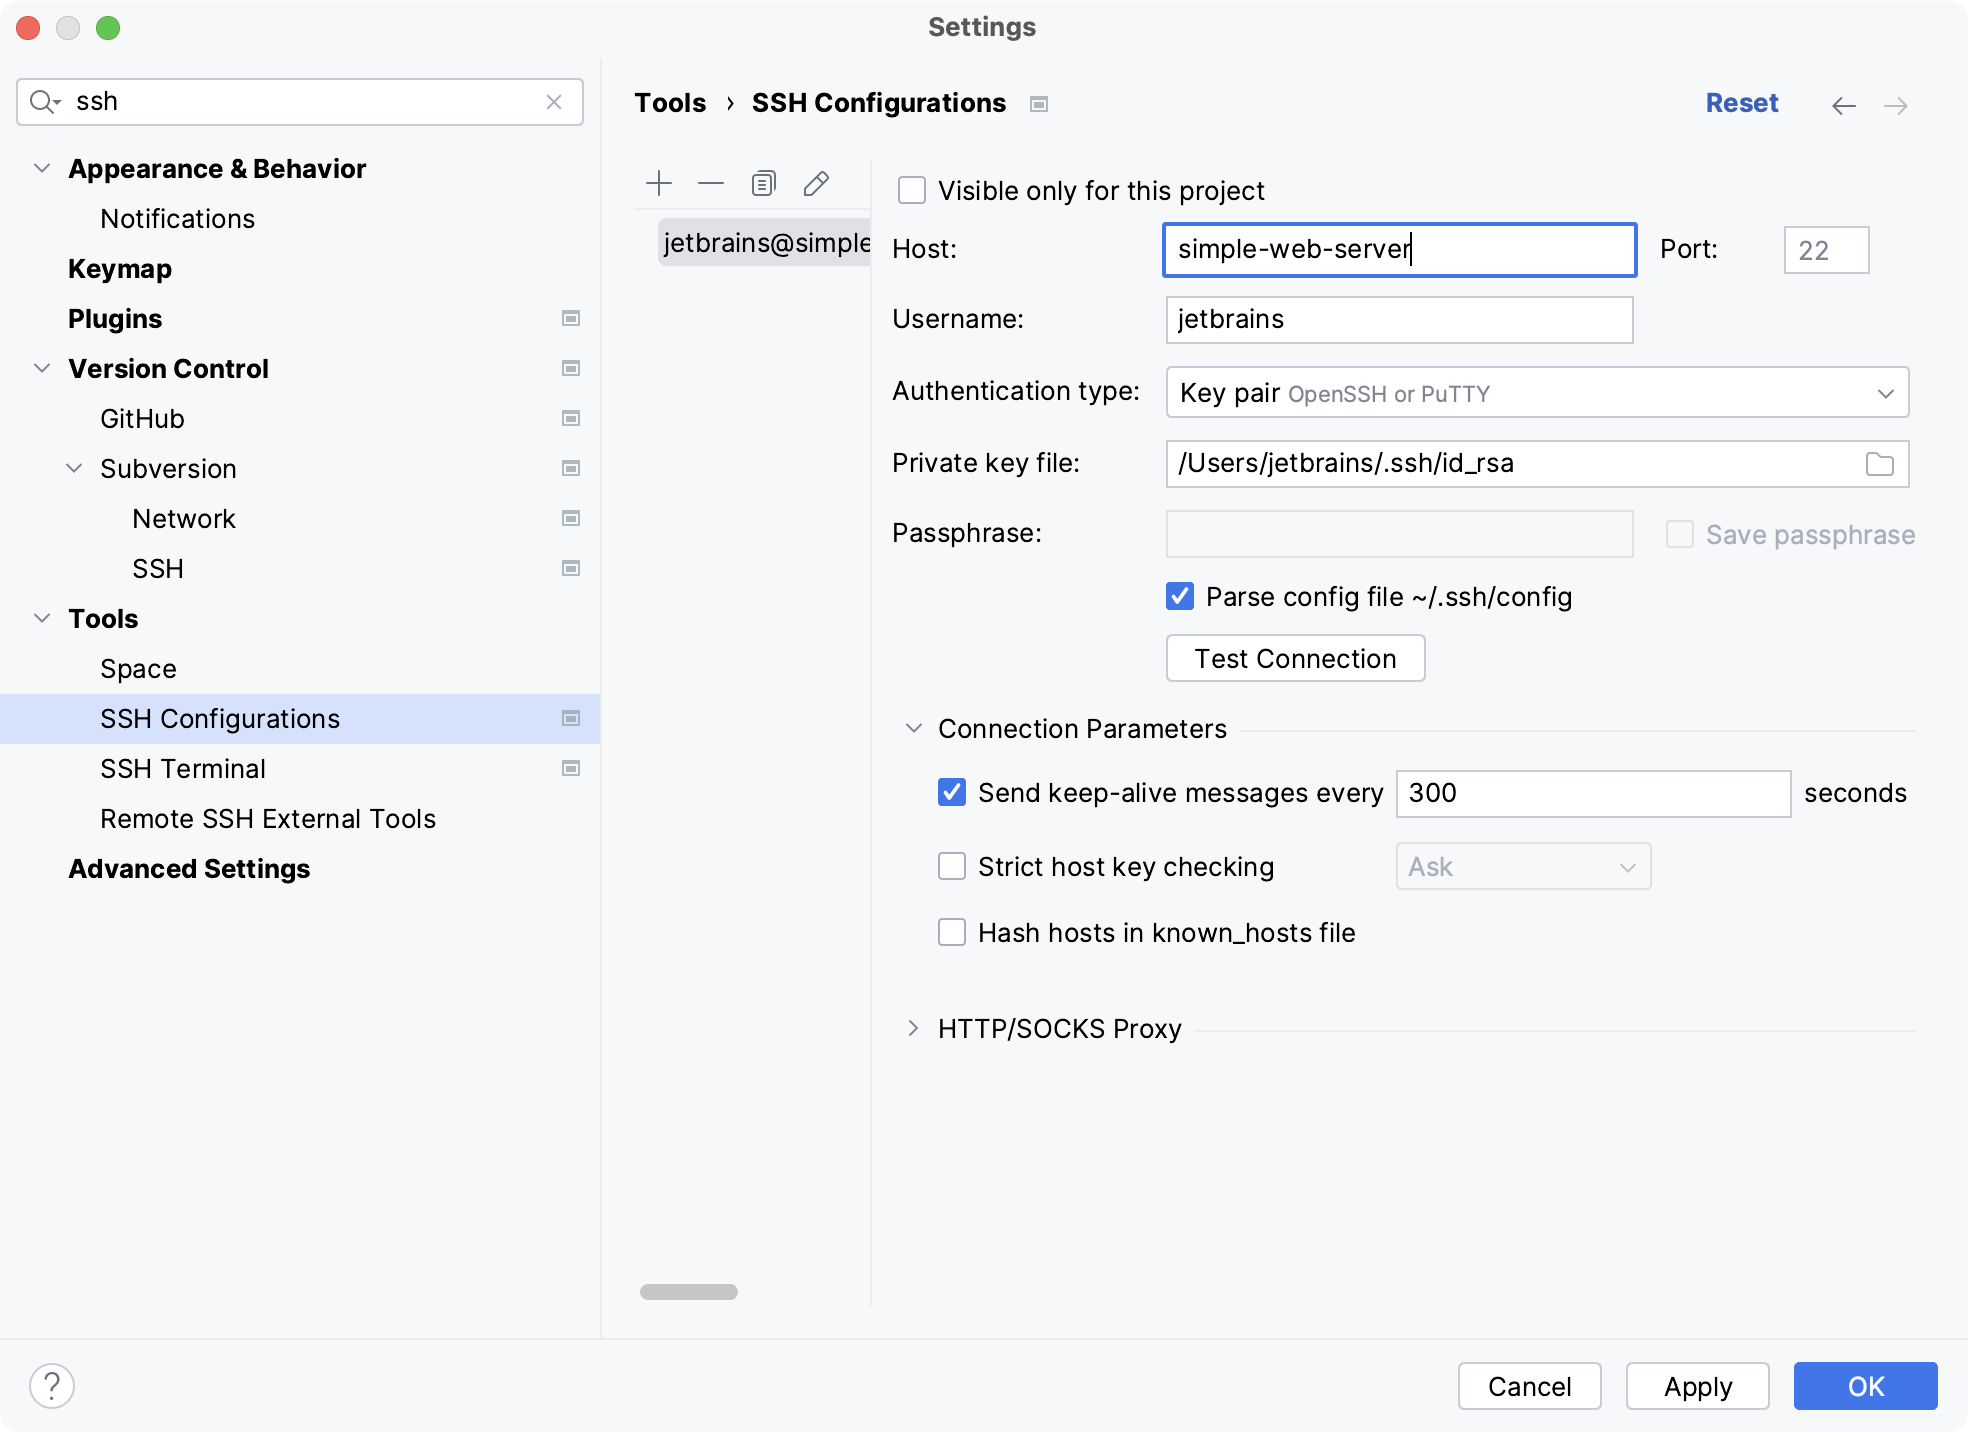Duplicate the jetbrains@simple configuration
The width and height of the screenshot is (1968, 1432).
[763, 184]
